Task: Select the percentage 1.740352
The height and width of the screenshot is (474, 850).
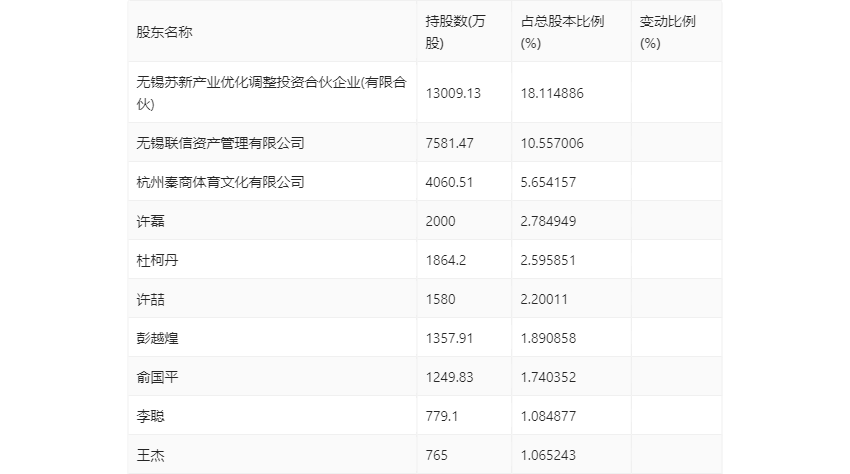Action: 548,377
